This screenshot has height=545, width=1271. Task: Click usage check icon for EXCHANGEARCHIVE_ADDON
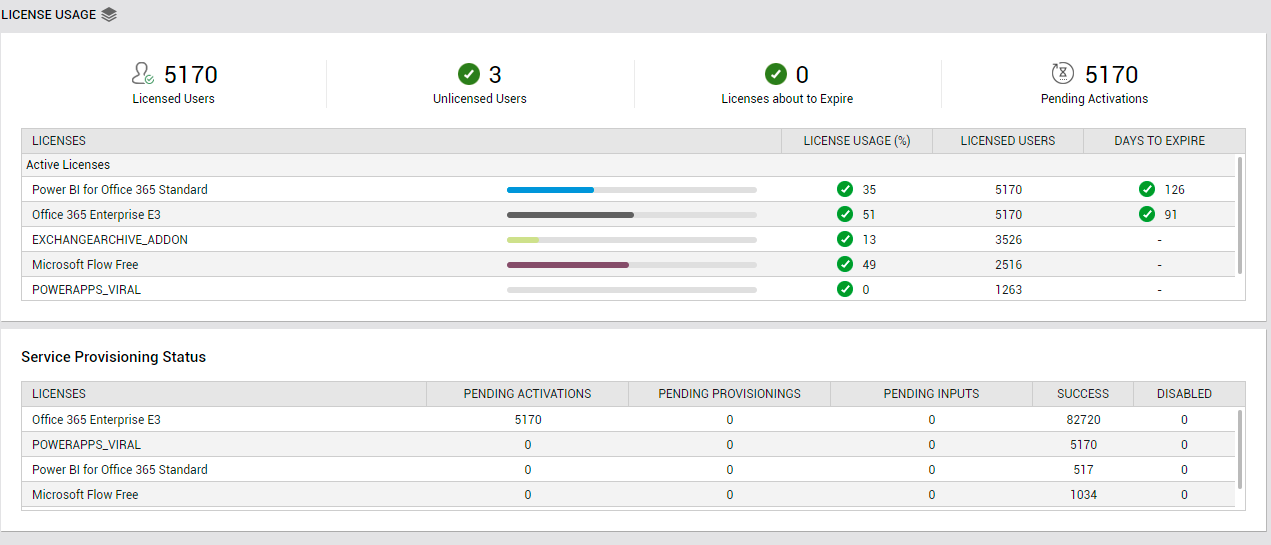[x=845, y=239]
